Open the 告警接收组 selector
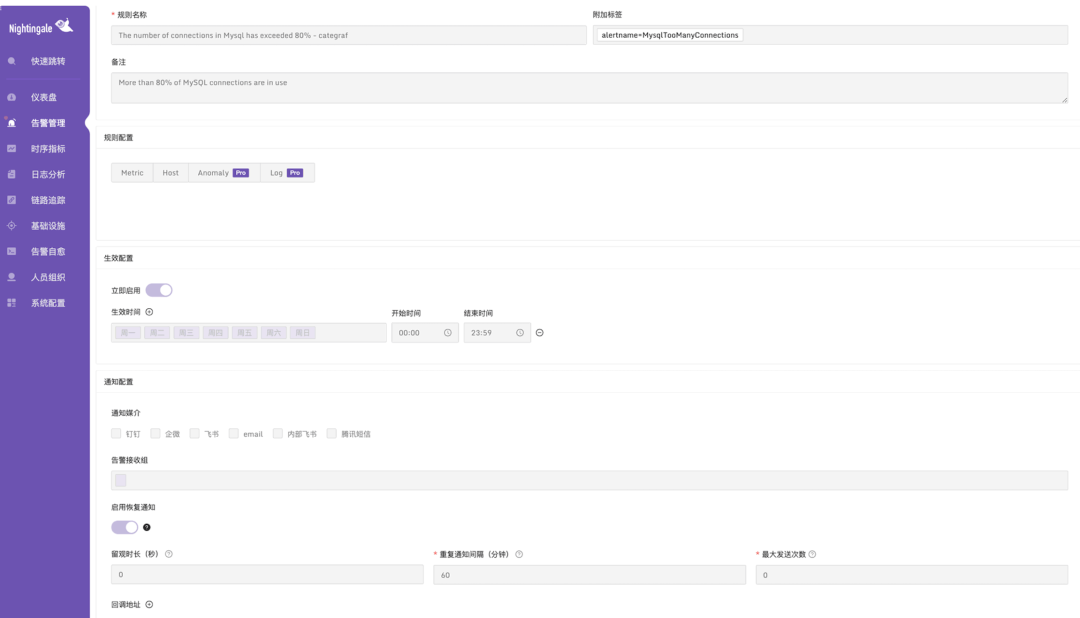The image size is (1080, 618). pyautogui.click(x=590, y=480)
